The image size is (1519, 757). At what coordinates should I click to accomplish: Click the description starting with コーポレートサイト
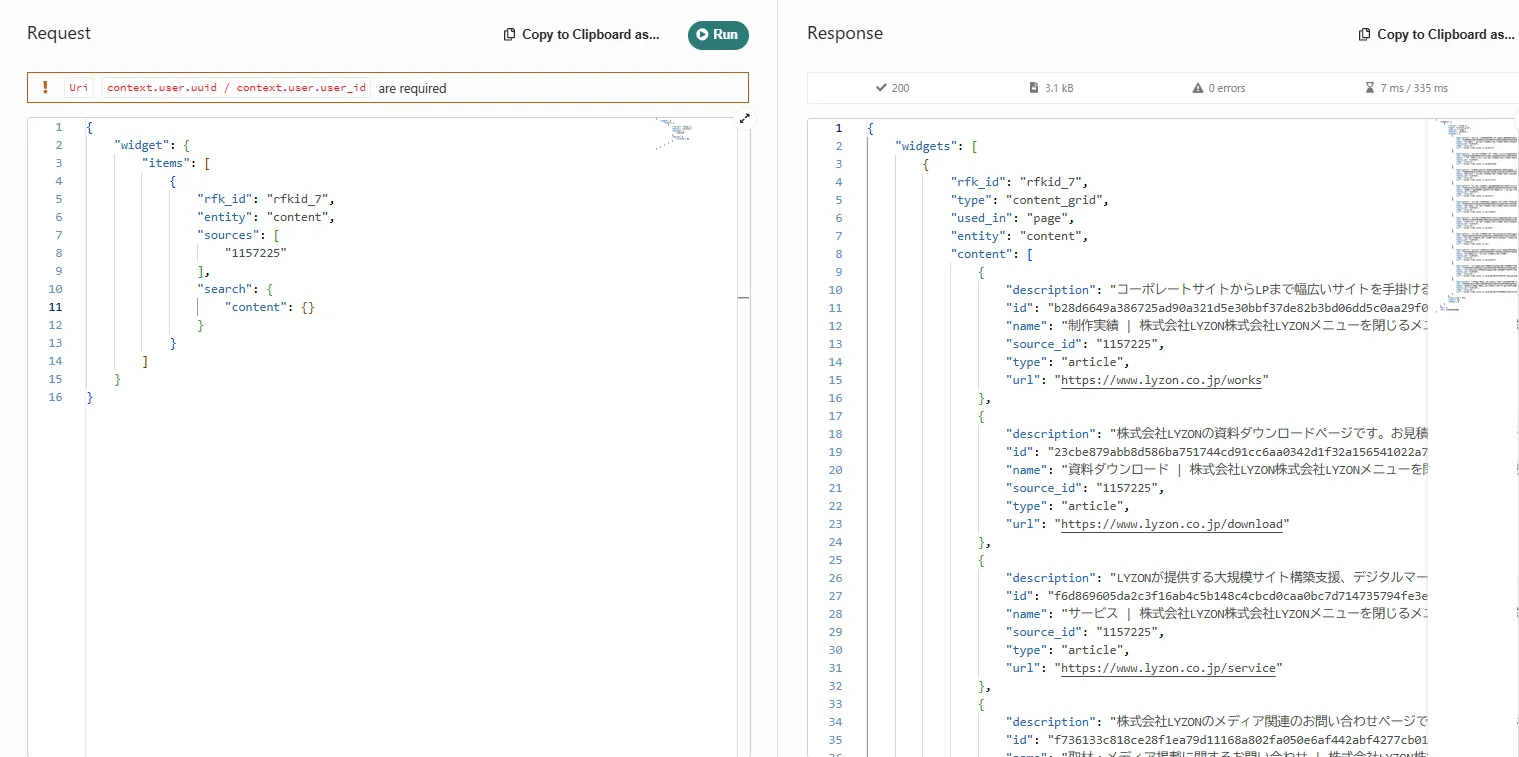point(1270,290)
